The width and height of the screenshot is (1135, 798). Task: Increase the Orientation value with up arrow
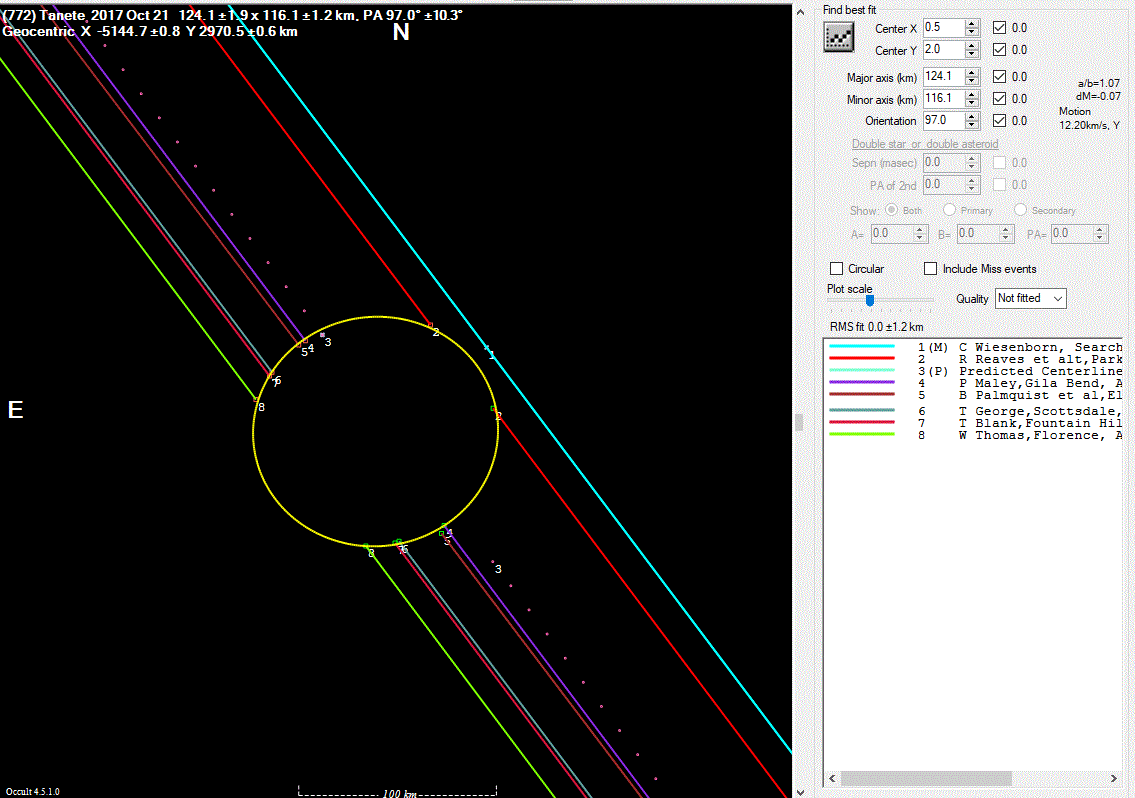click(972, 116)
